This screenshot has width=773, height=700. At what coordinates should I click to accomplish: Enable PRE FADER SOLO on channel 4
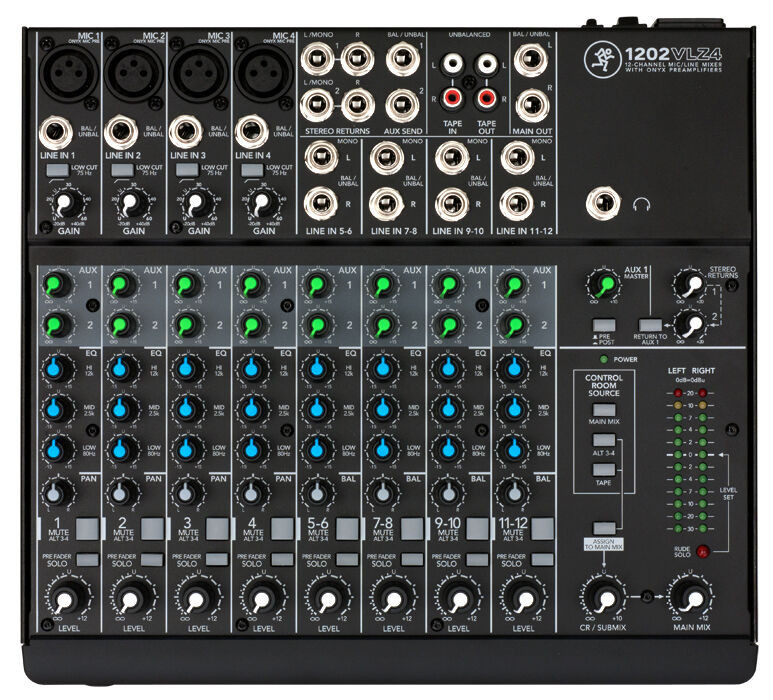pos(282,560)
